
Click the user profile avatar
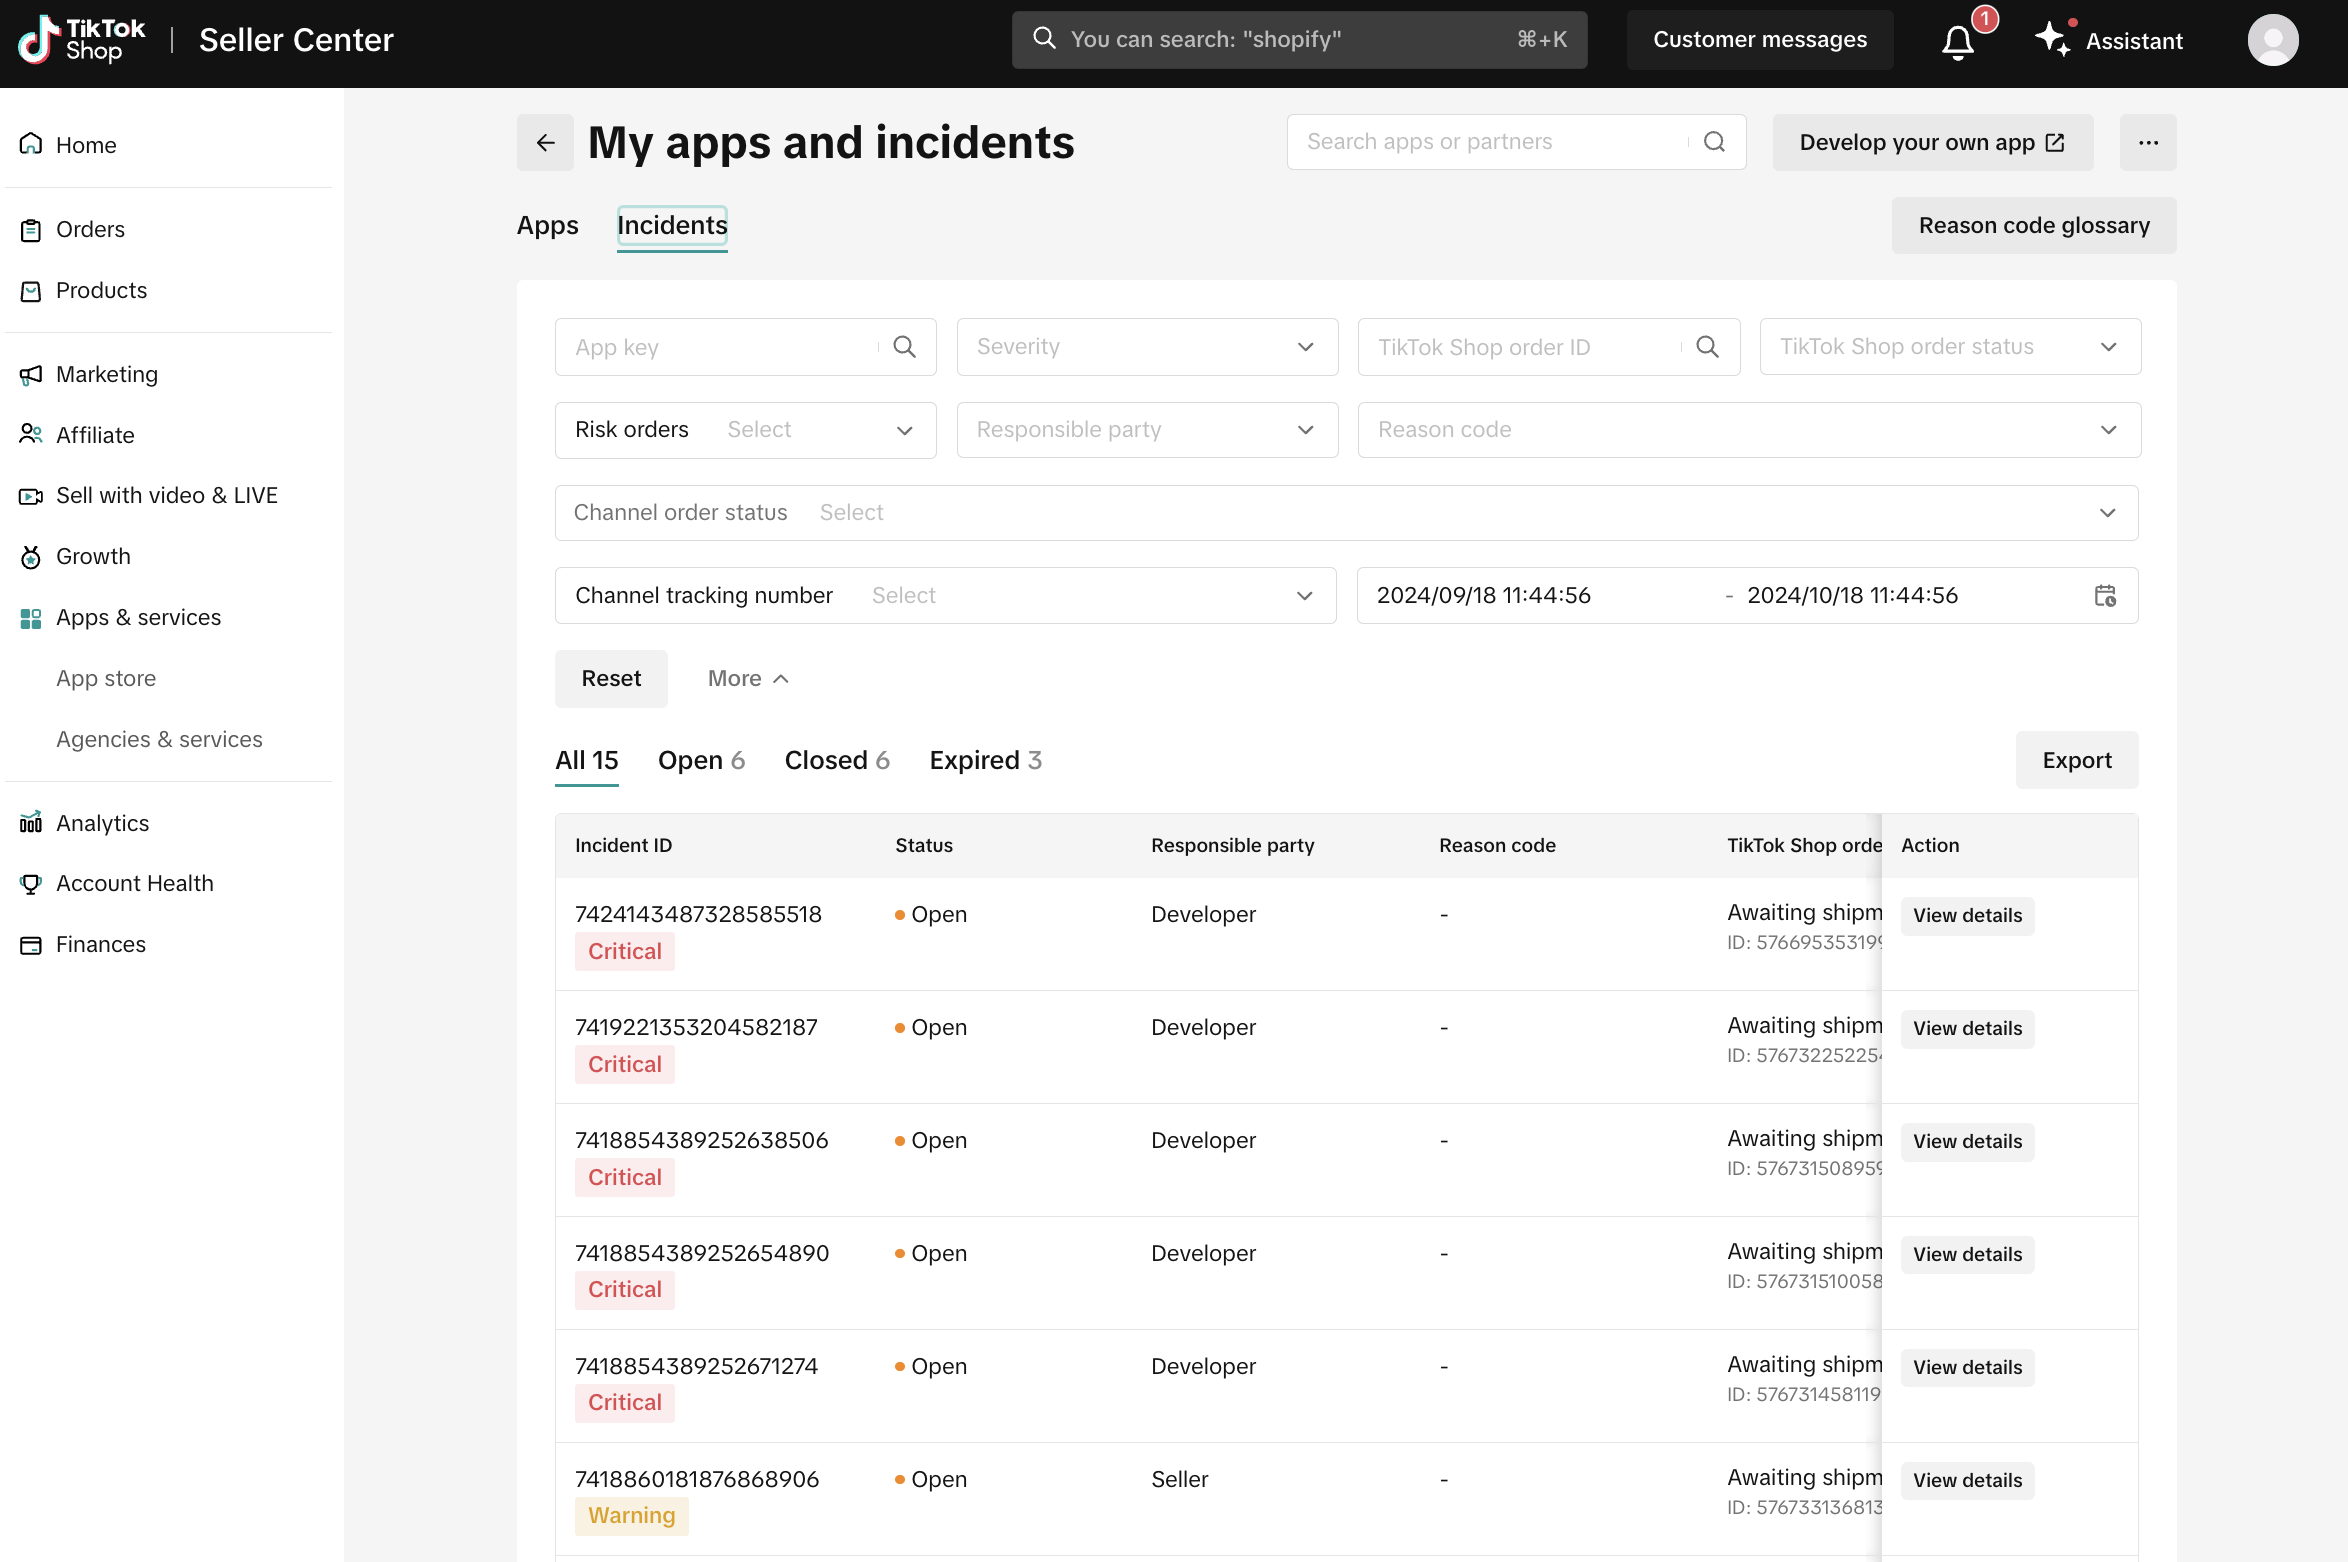pos(2272,40)
